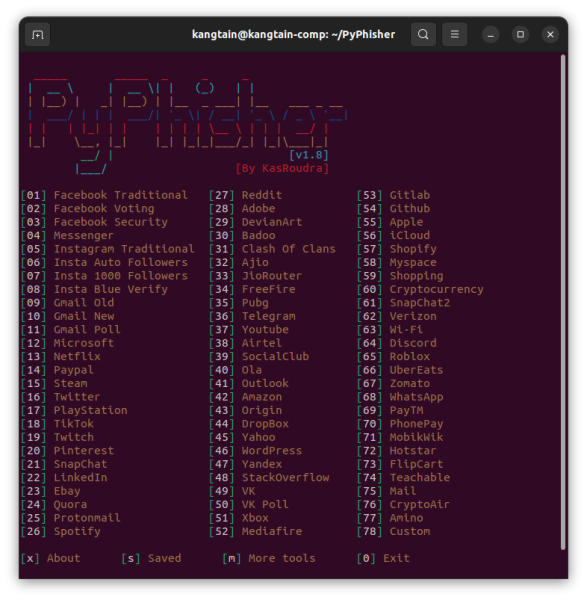This screenshot has height=600, width=587.
Task: Select the 'iCloud' entry
Action: pyautogui.click(x=410, y=235)
